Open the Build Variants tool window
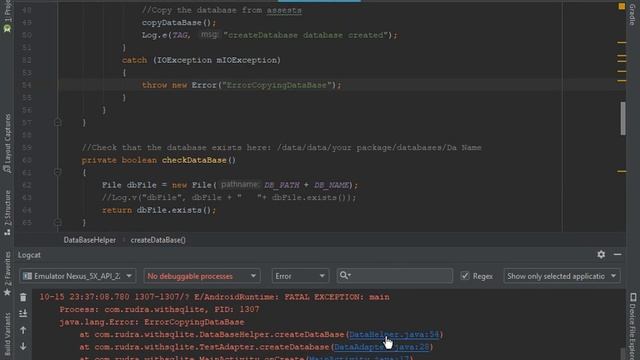 [x=7, y=335]
